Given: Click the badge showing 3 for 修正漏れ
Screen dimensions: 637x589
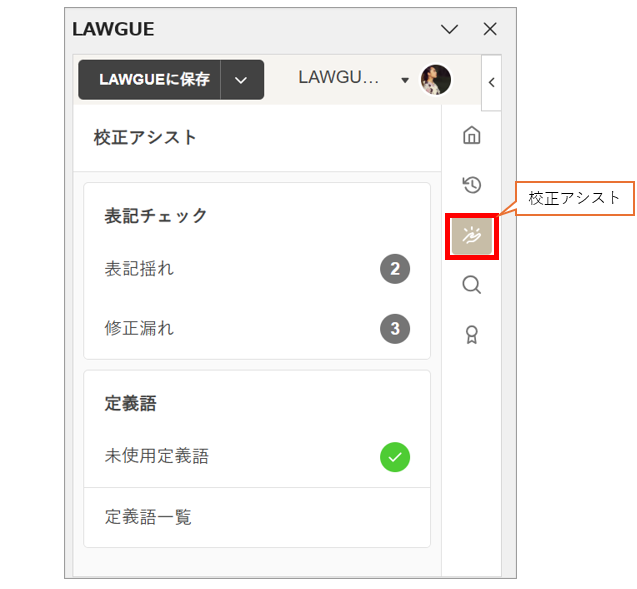Looking at the screenshot, I should [395, 328].
